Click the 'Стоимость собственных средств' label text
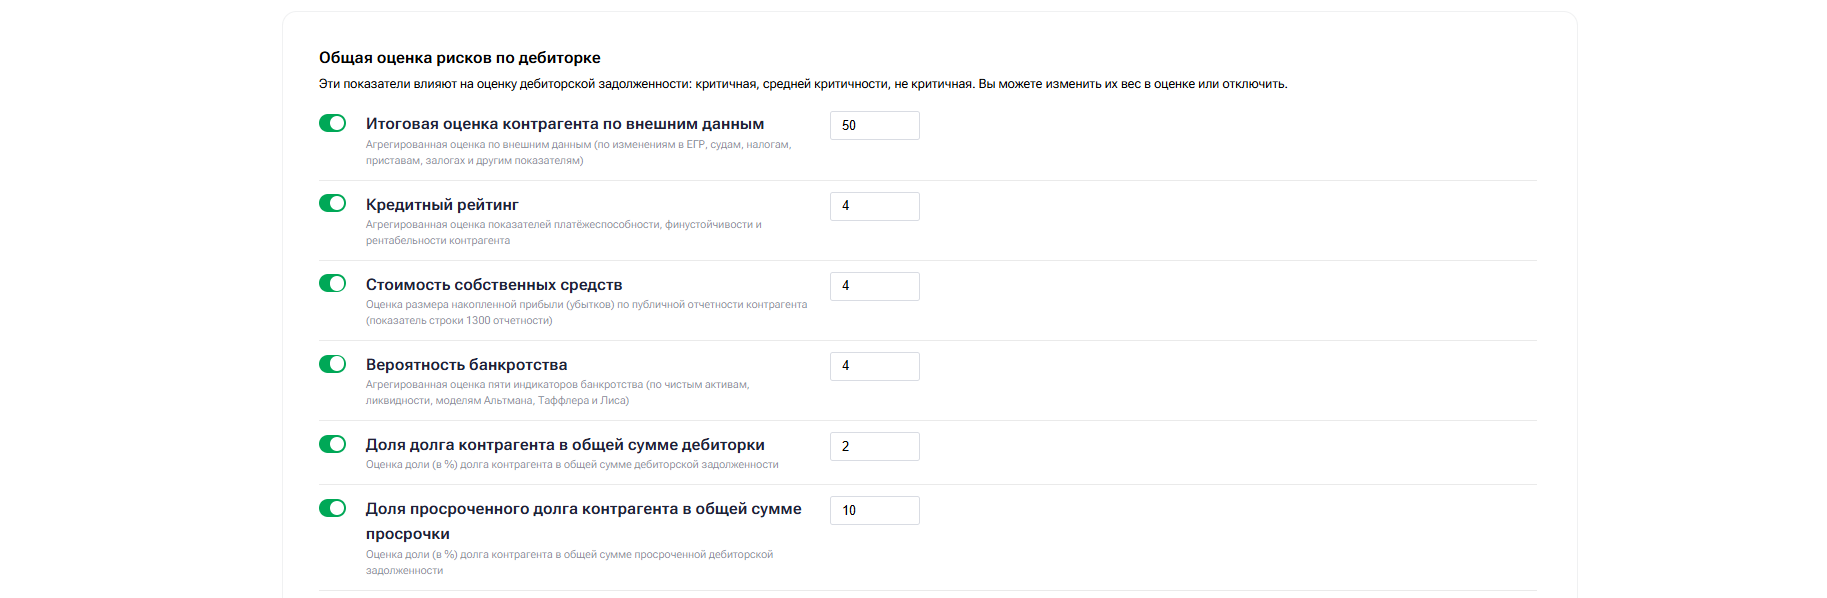Screen dimensions: 1827x598 point(494,285)
